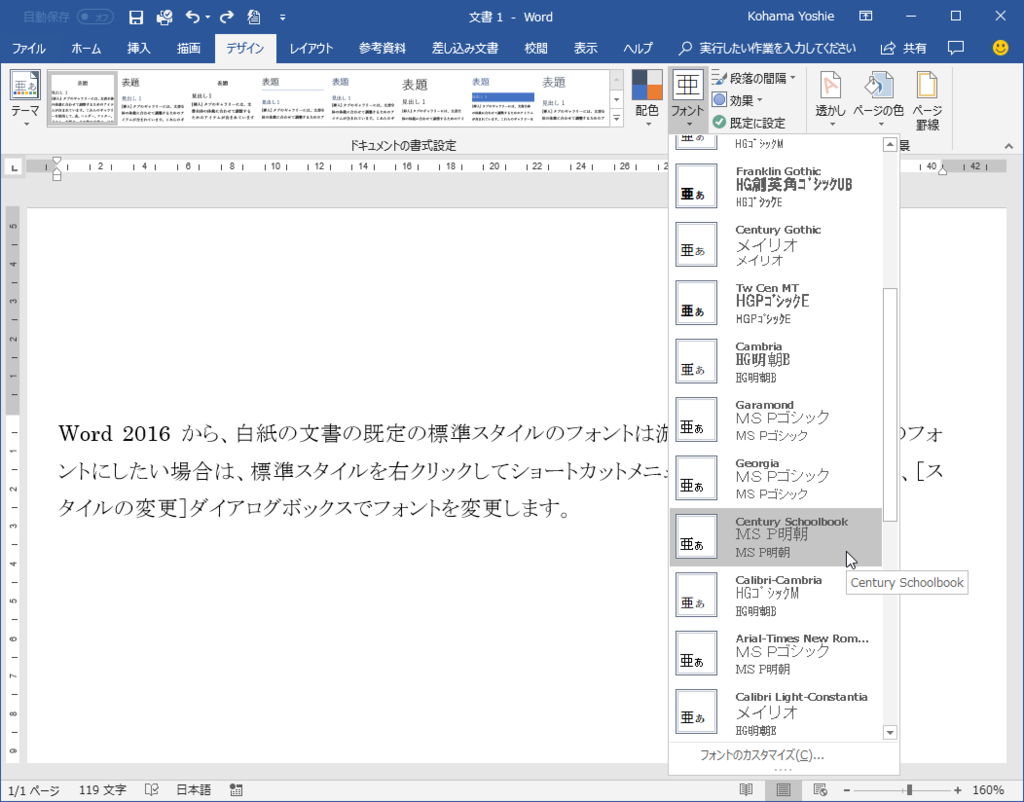Switch to Print Layout view icon
Image resolution: width=1024 pixels, height=802 pixels.
(783, 790)
